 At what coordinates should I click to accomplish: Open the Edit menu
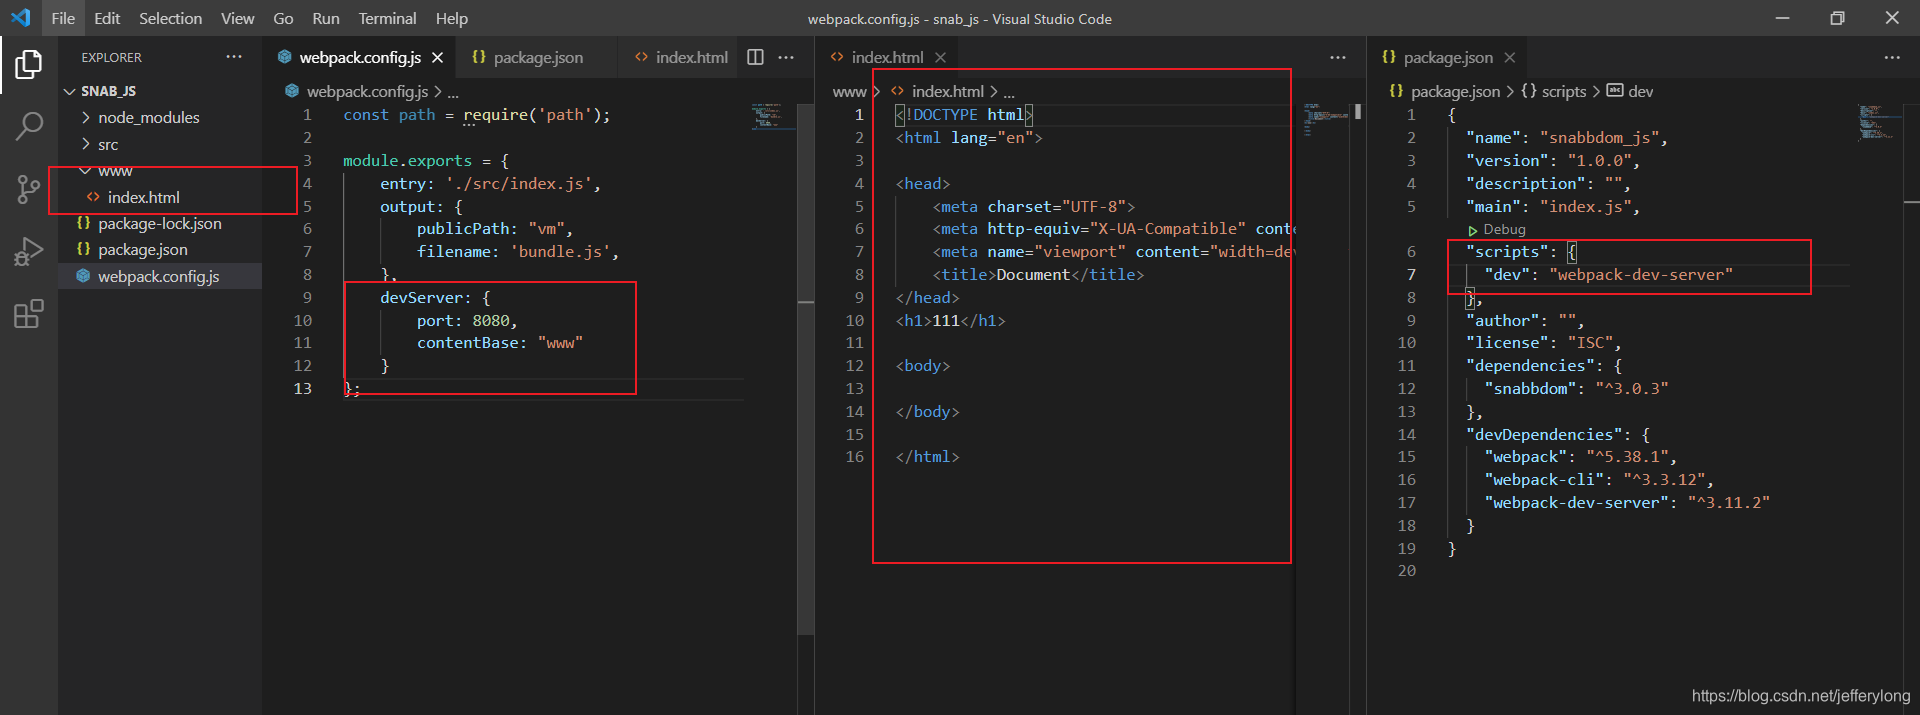[107, 18]
